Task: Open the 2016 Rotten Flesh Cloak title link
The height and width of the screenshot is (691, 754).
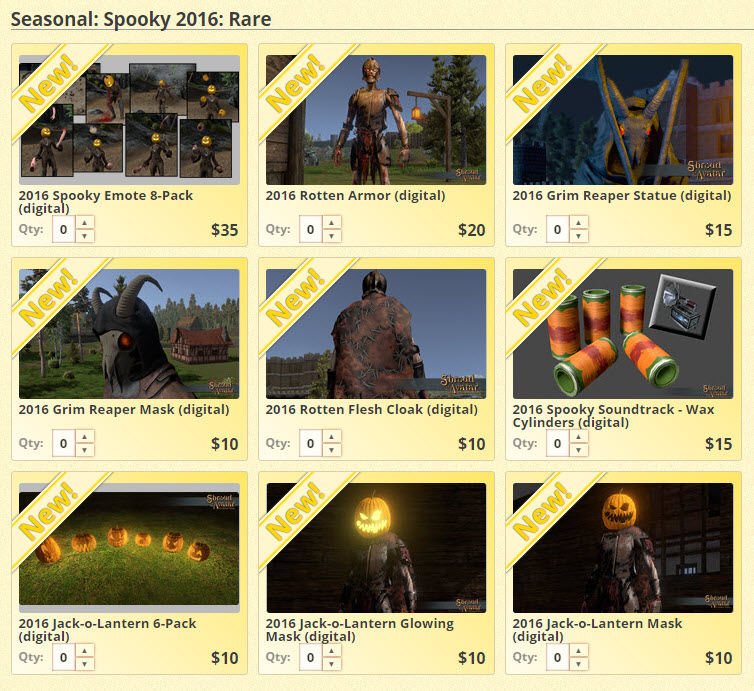Action: [372, 410]
